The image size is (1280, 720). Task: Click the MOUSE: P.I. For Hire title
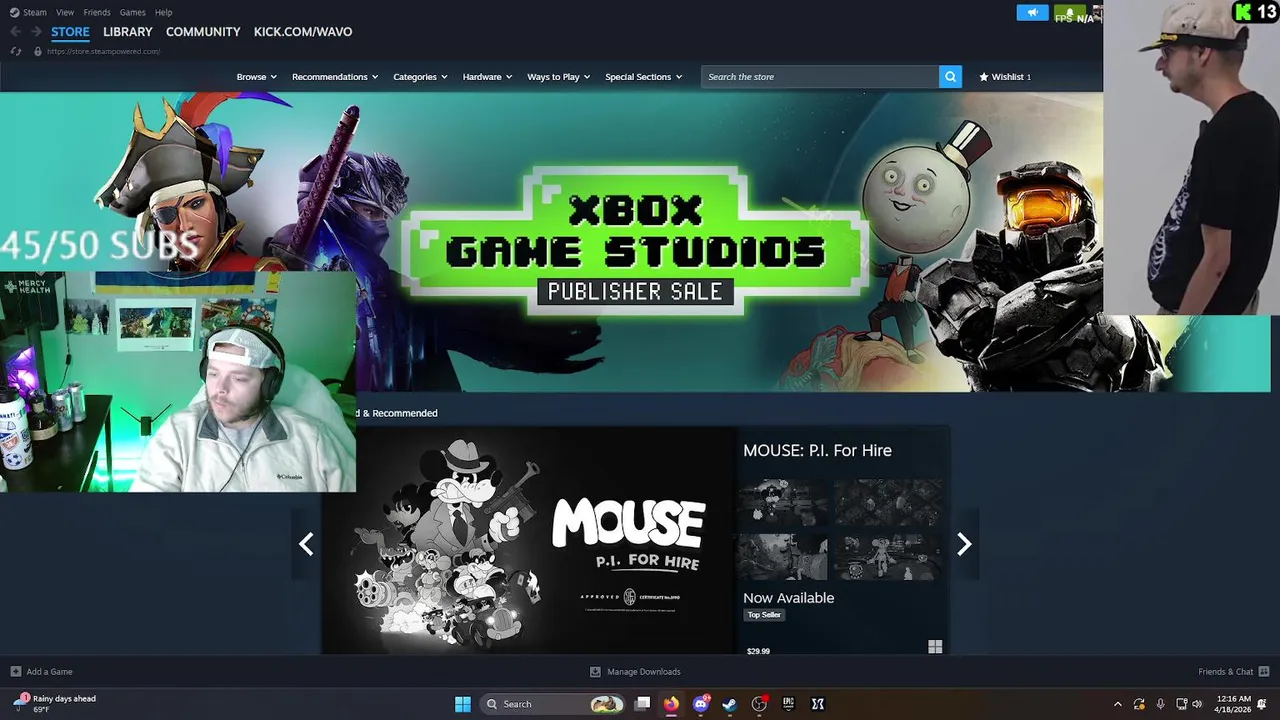click(x=817, y=451)
